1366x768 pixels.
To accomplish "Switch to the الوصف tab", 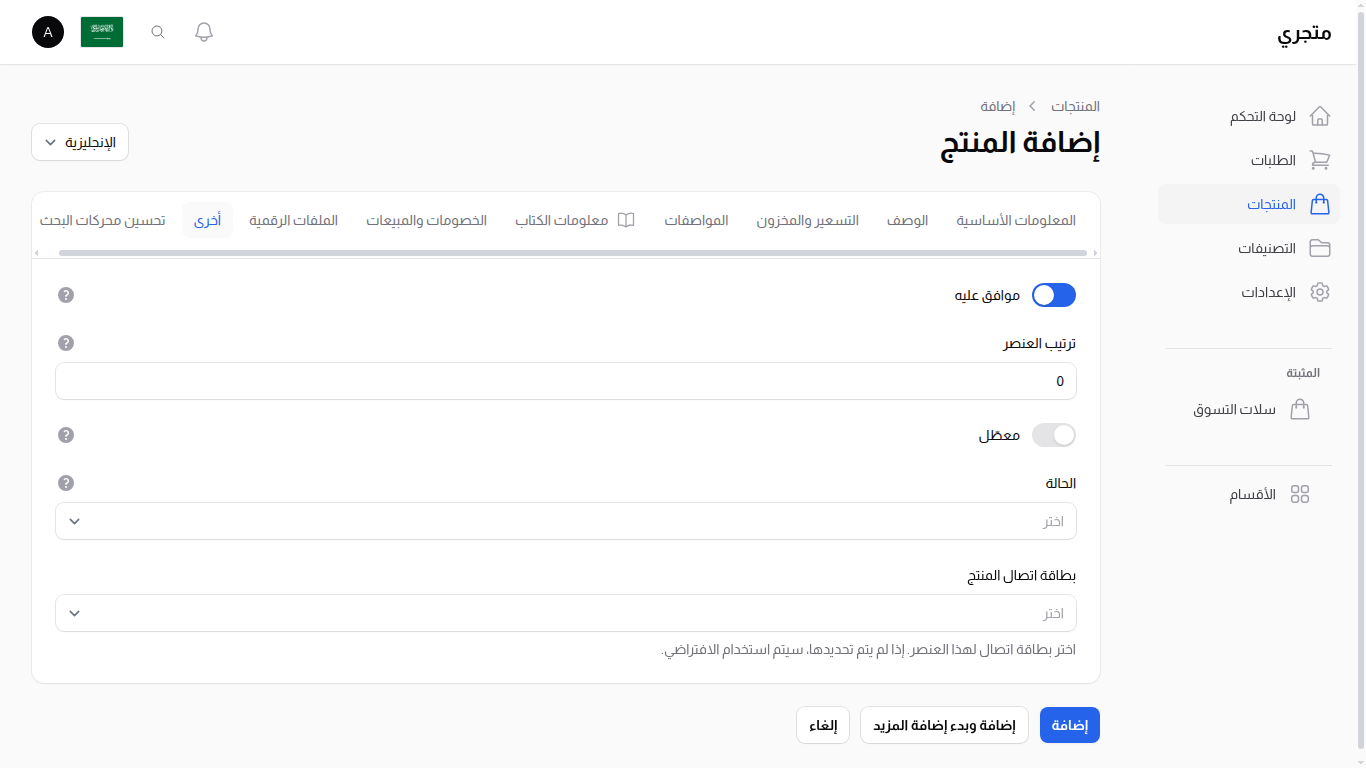I will (907, 220).
